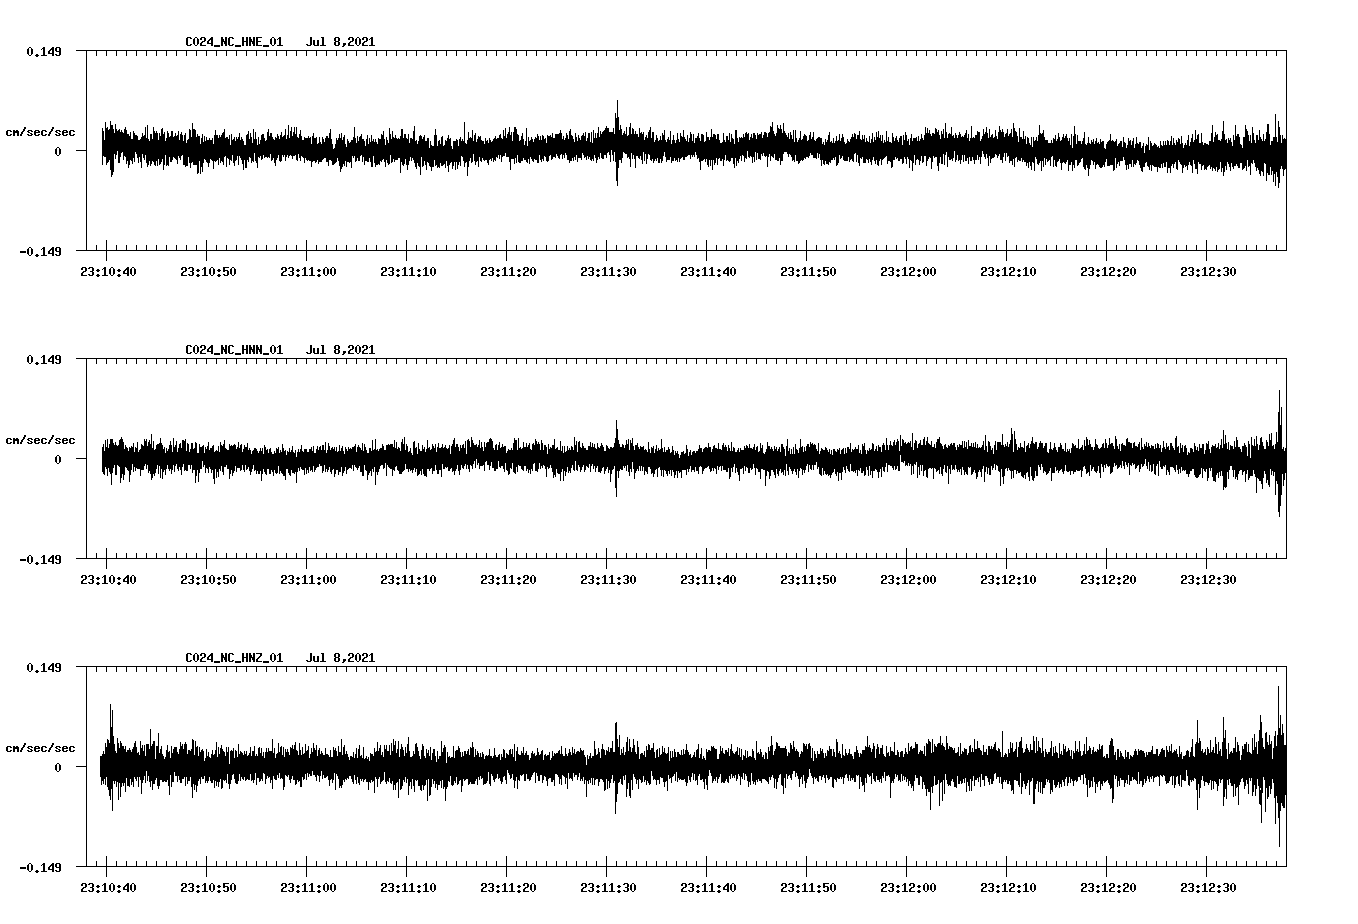This screenshot has height=924, width=1358.
Task: Choose 23:12:10 time label under HNZ plot
Action: click(1008, 888)
